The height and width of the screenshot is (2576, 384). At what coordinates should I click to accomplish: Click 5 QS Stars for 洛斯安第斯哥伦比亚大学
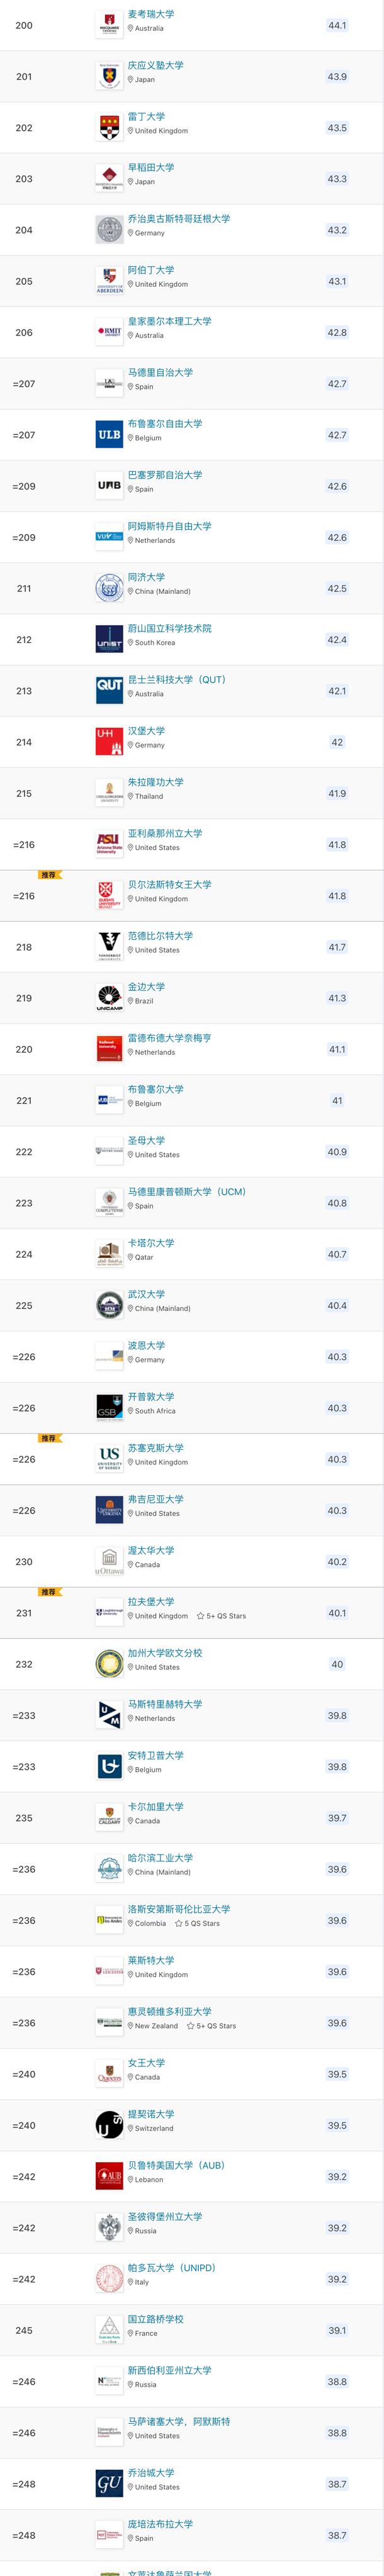[197, 1923]
